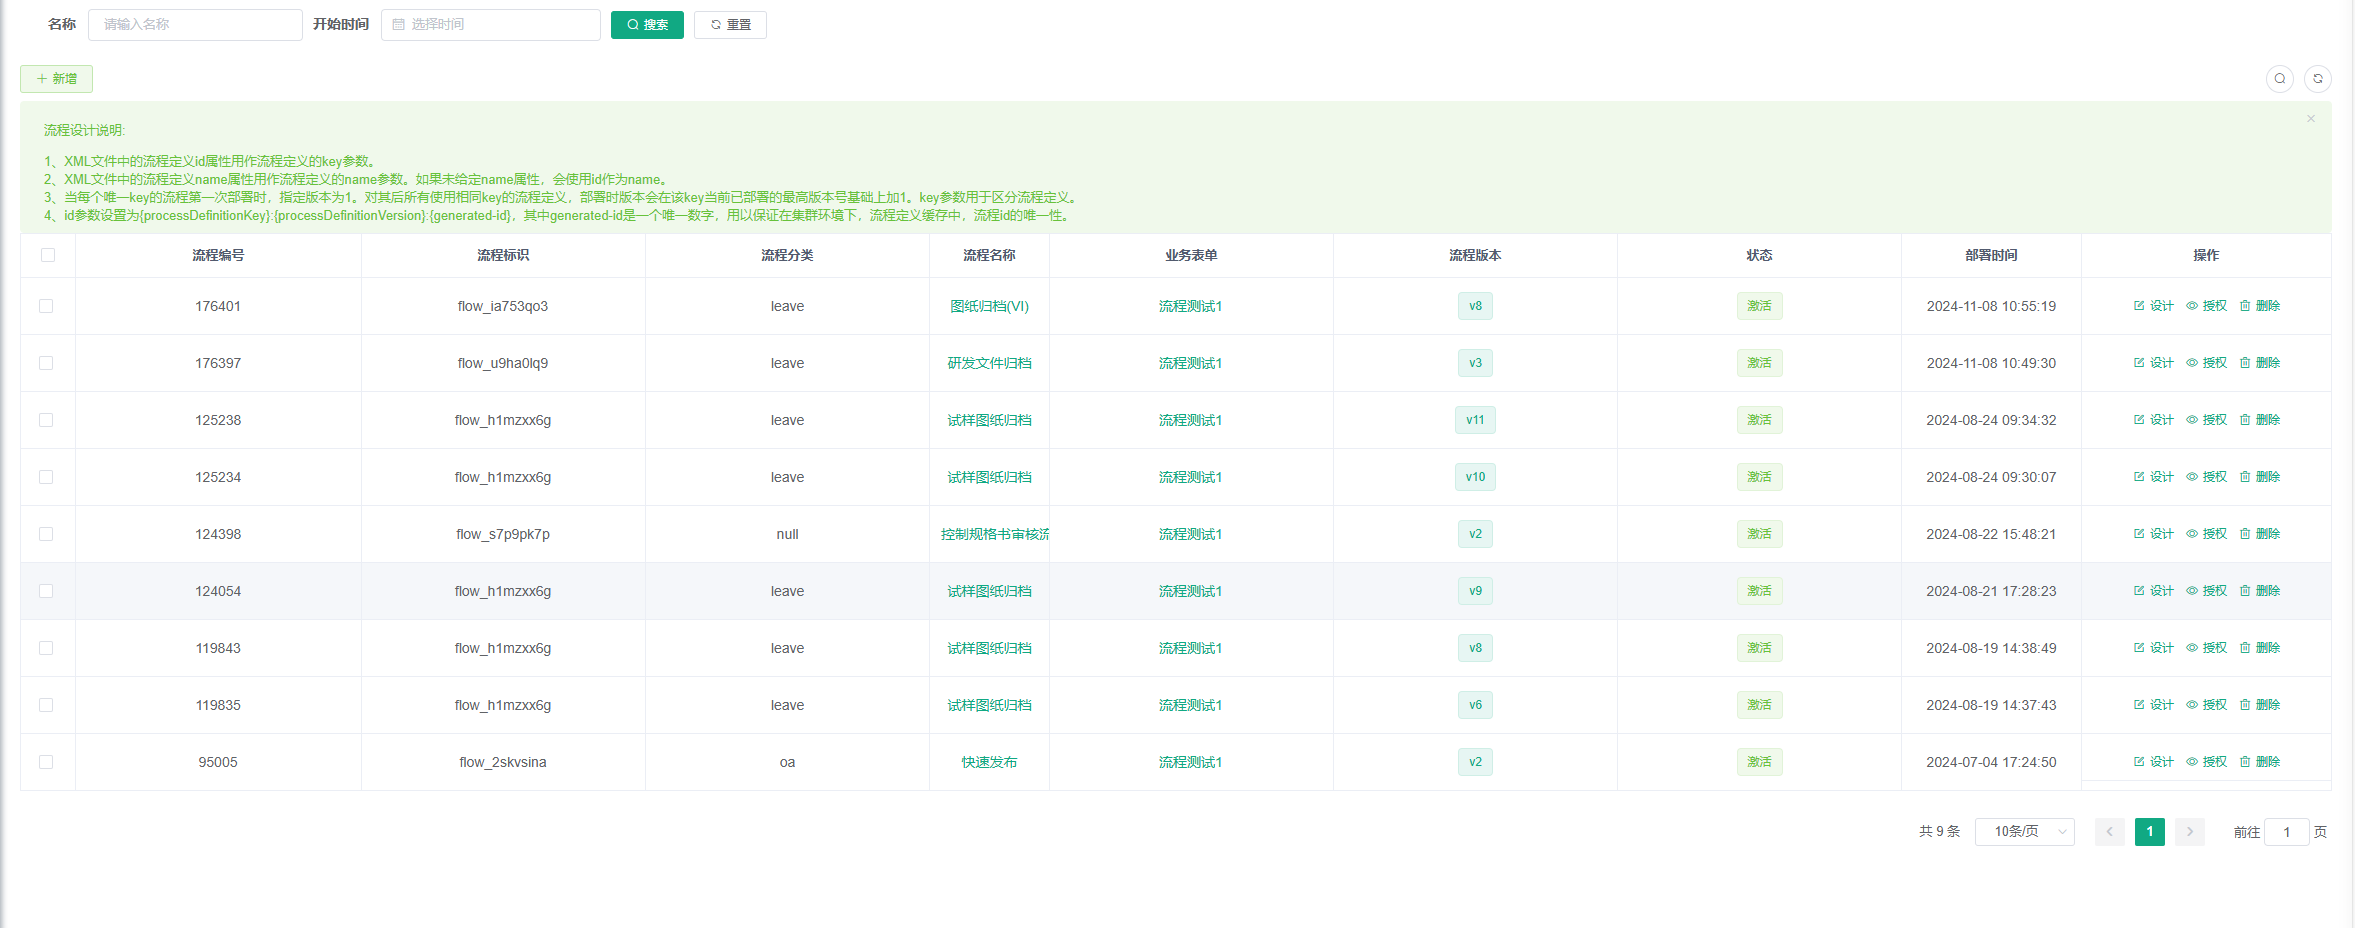This screenshot has height=928, width=2355.
Task: Click the v11 version tag
Action: click(1475, 420)
